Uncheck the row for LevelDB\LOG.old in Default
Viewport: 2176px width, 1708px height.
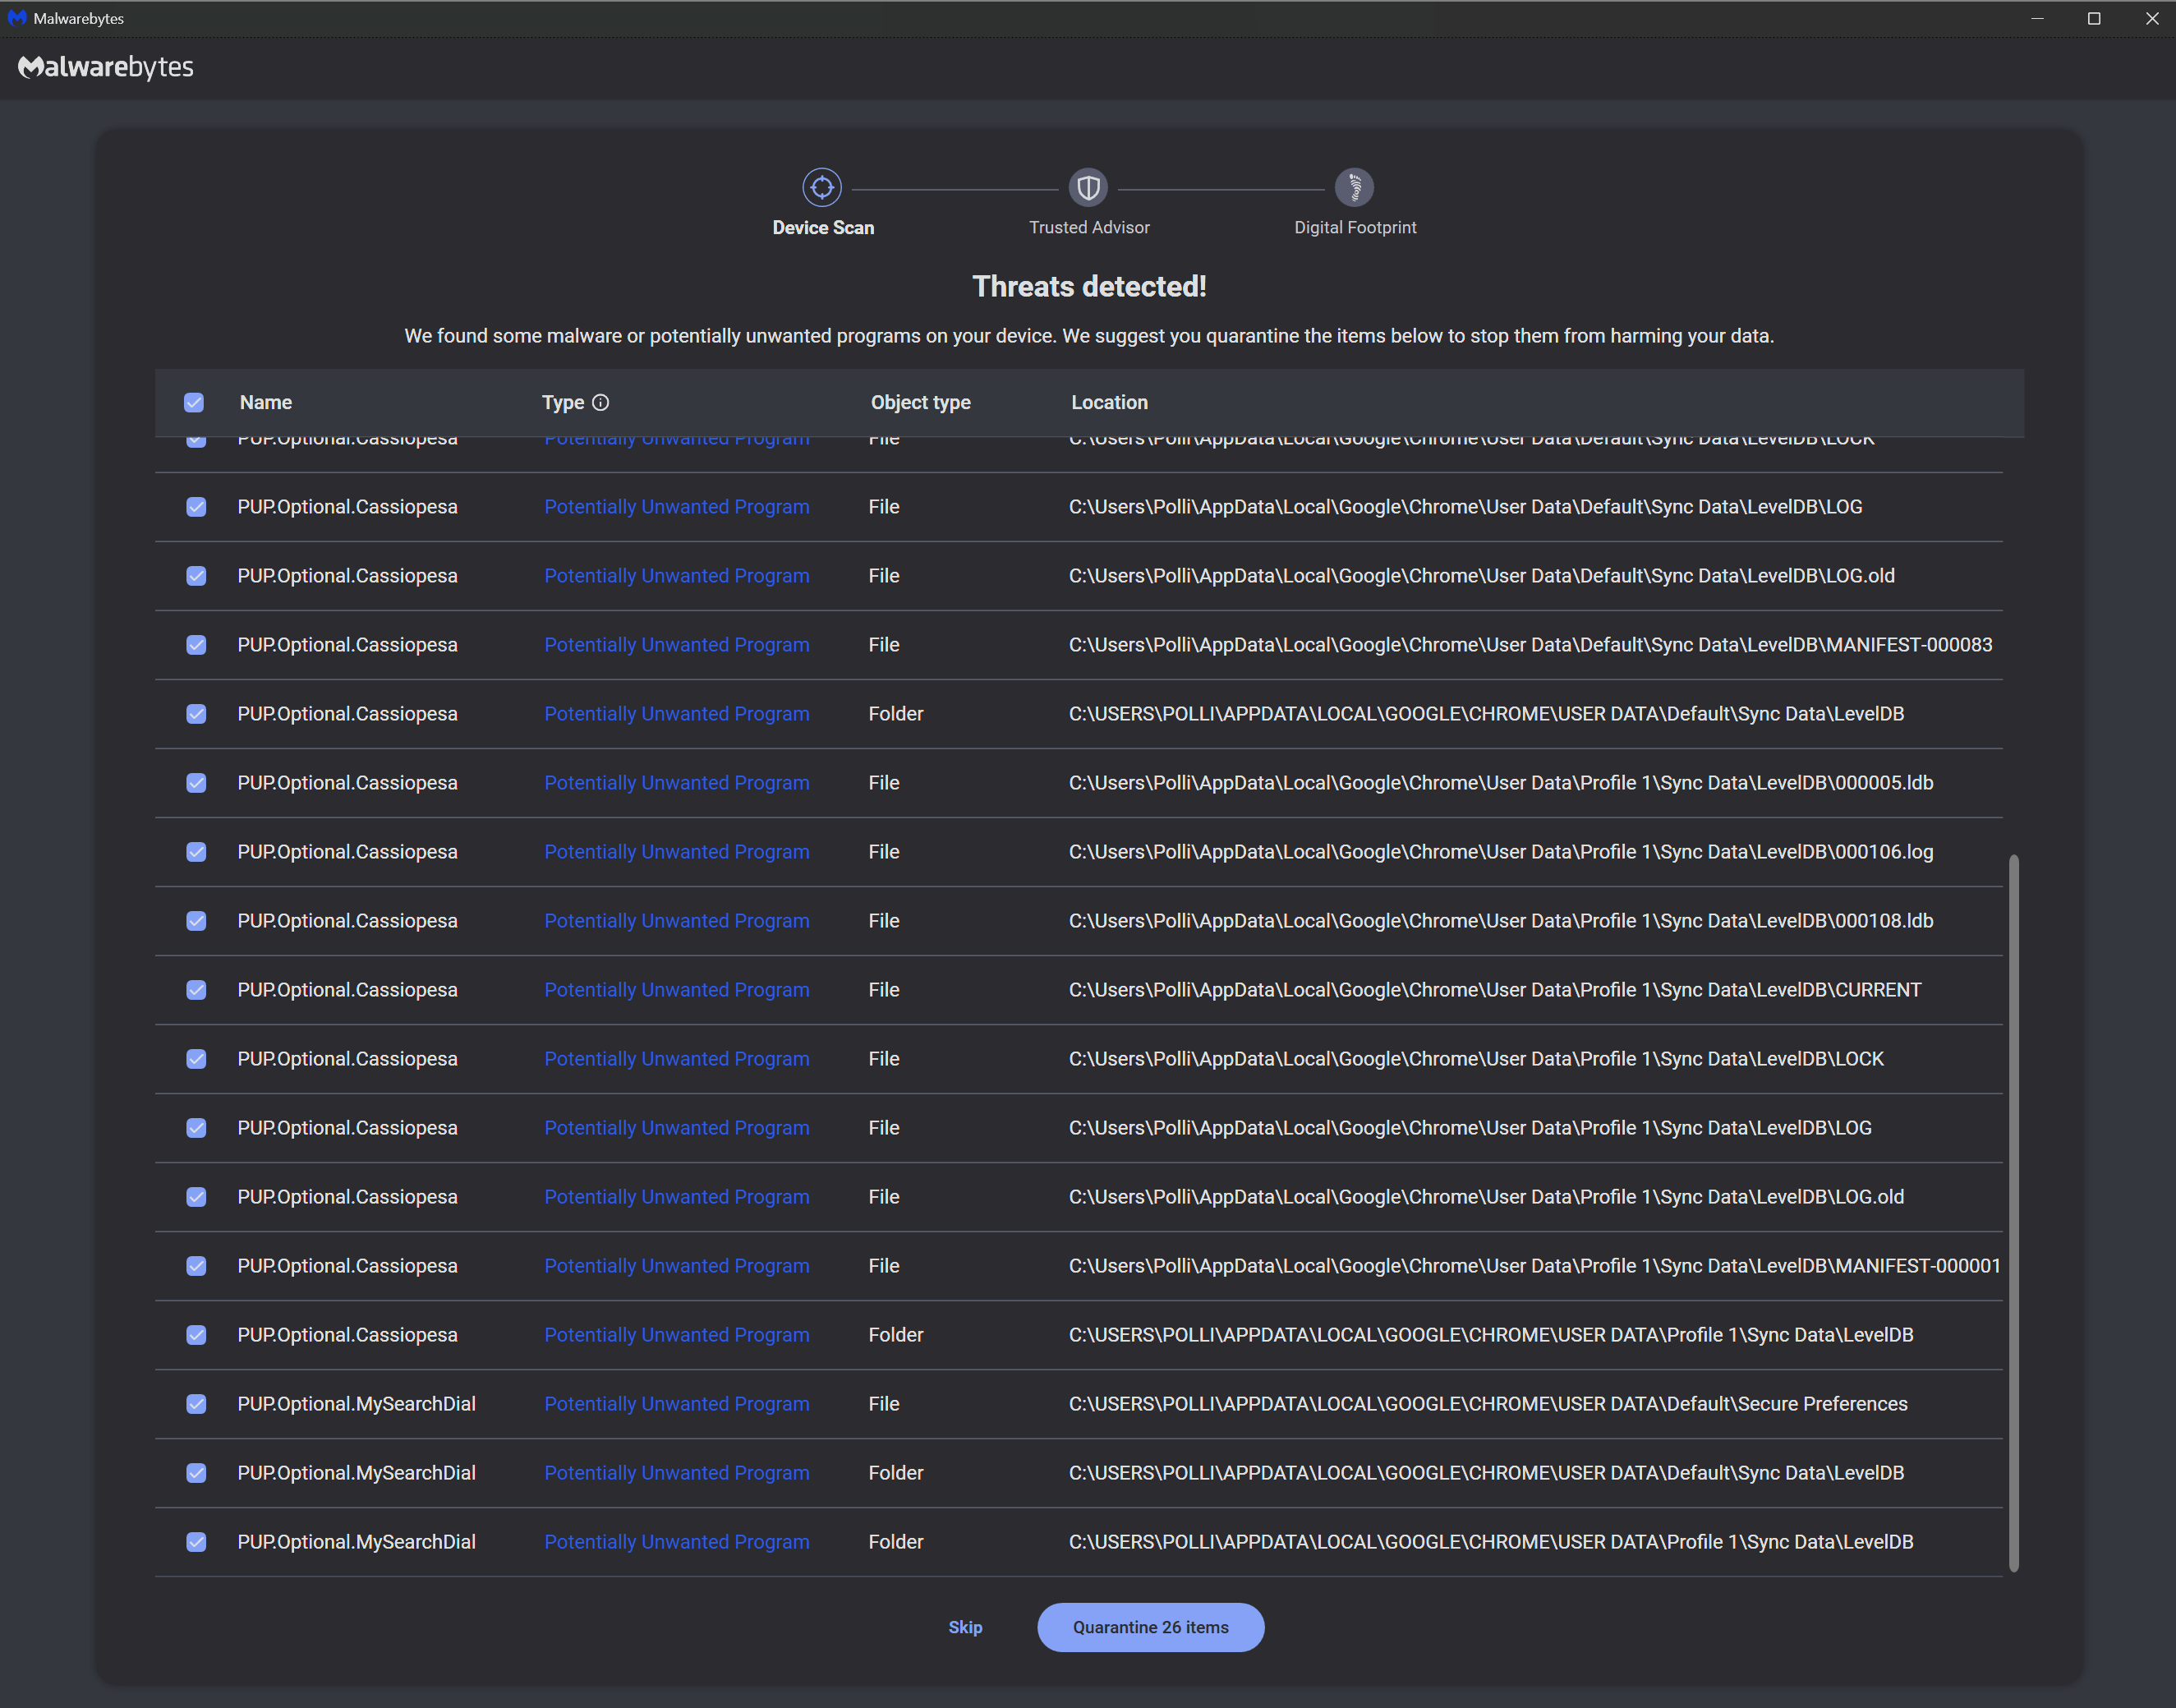(x=196, y=576)
